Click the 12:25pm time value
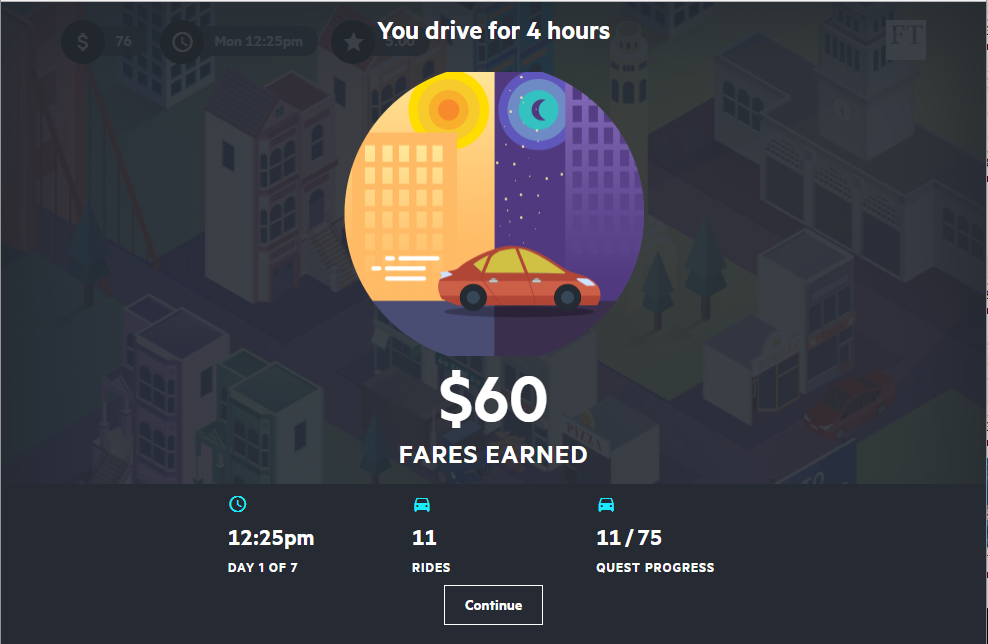 tap(271, 538)
